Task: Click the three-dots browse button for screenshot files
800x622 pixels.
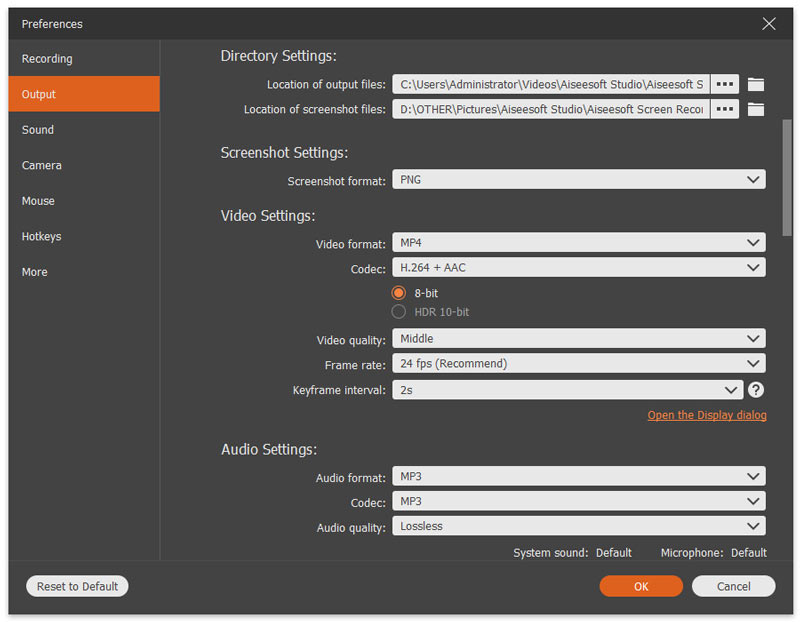Action: [x=725, y=109]
